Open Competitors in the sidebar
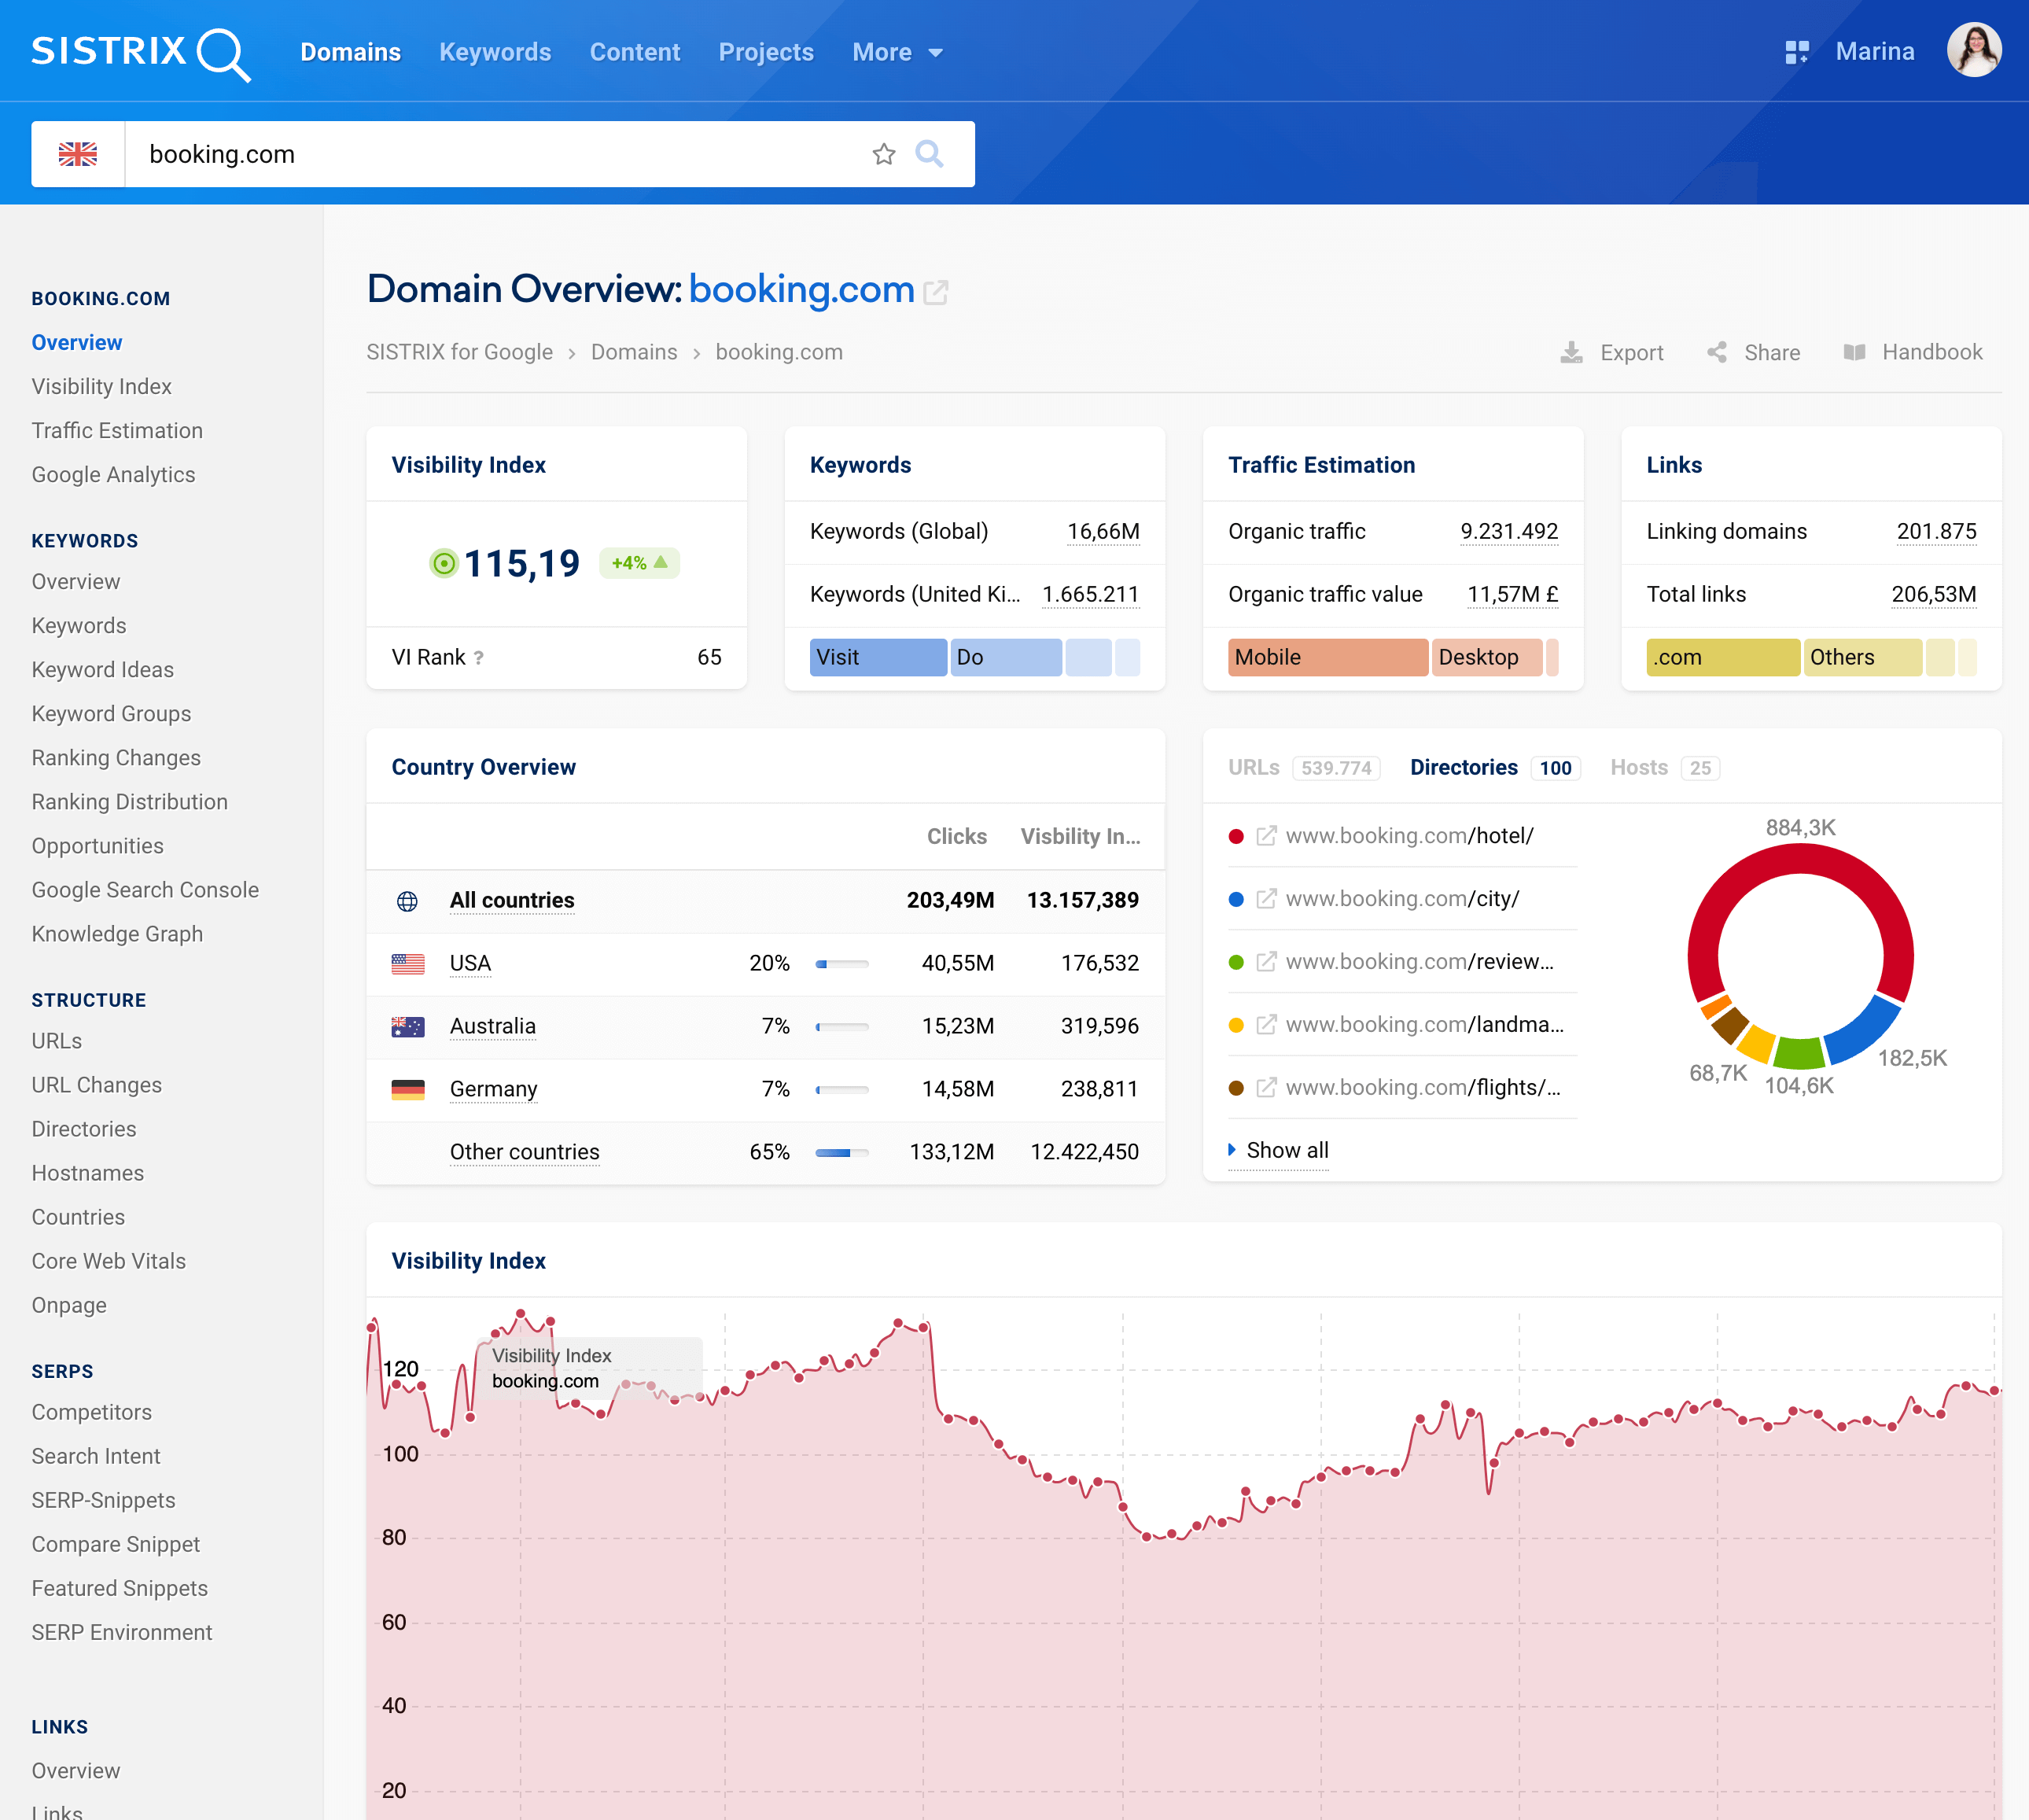 pyautogui.click(x=91, y=1412)
